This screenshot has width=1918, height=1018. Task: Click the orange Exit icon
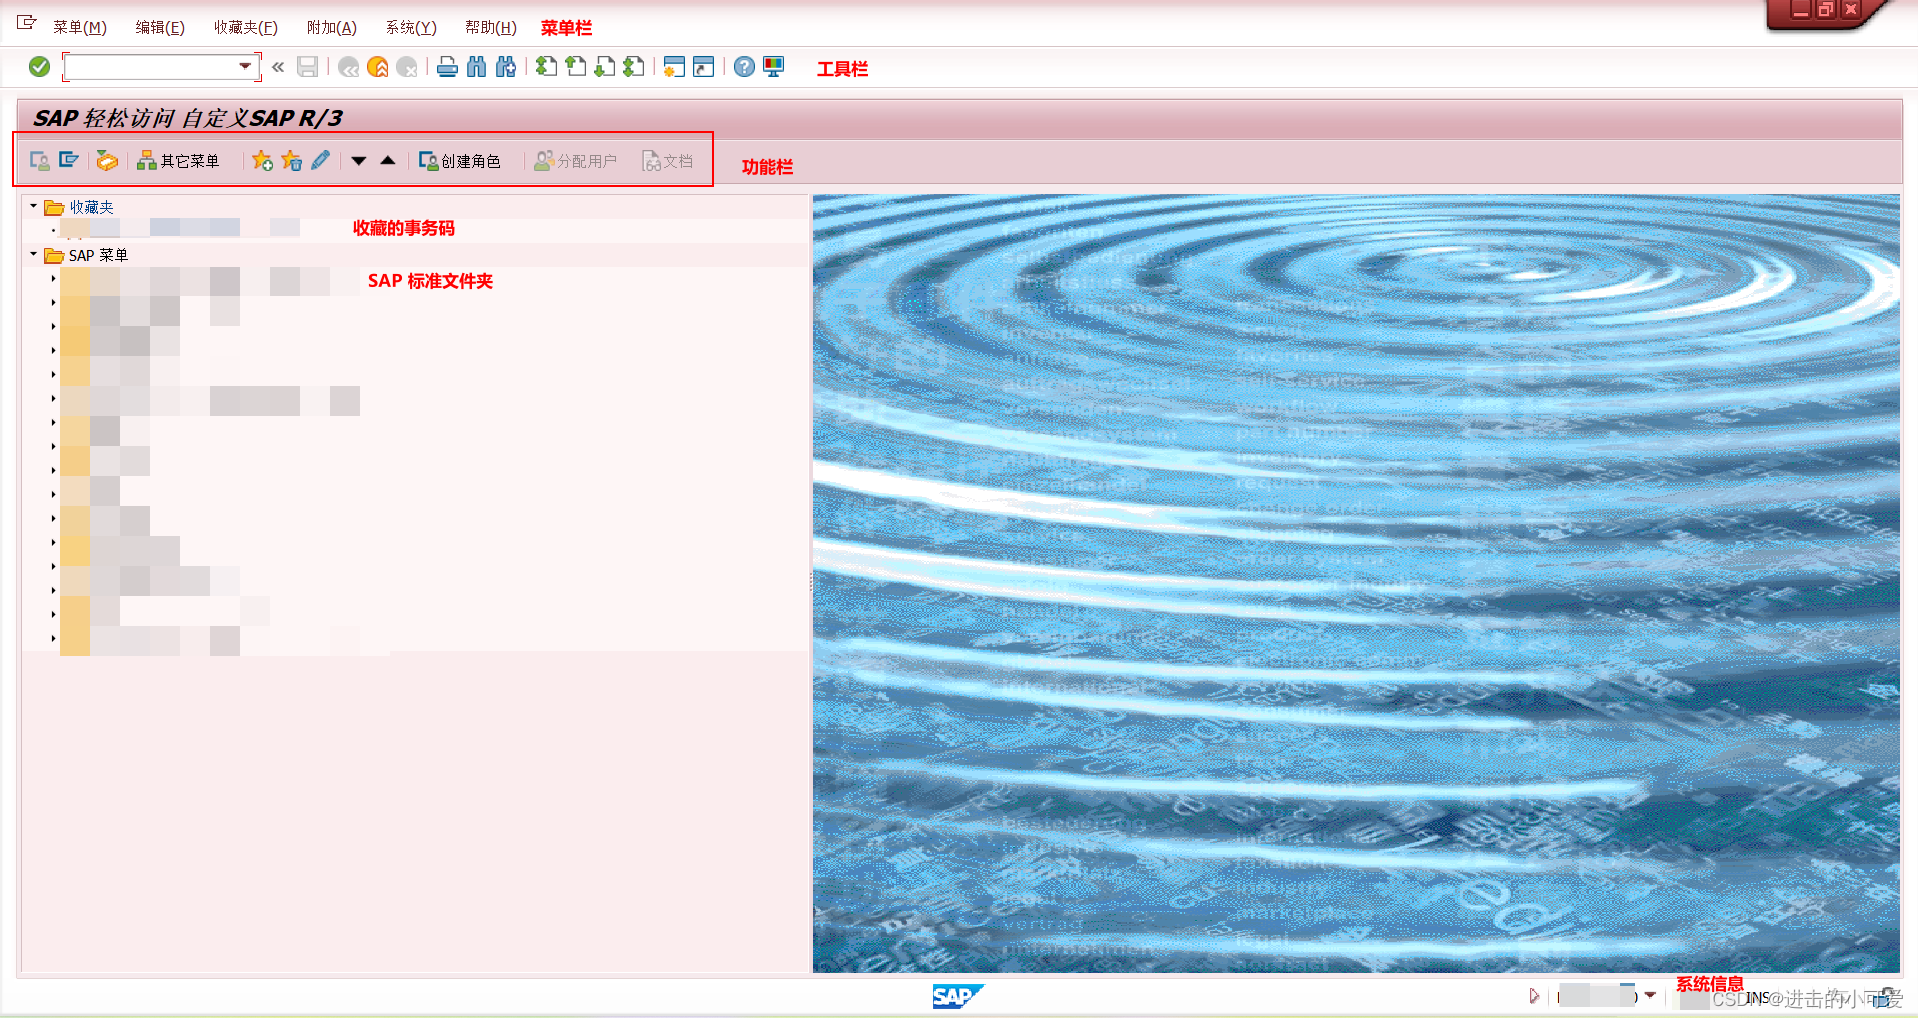[377, 67]
